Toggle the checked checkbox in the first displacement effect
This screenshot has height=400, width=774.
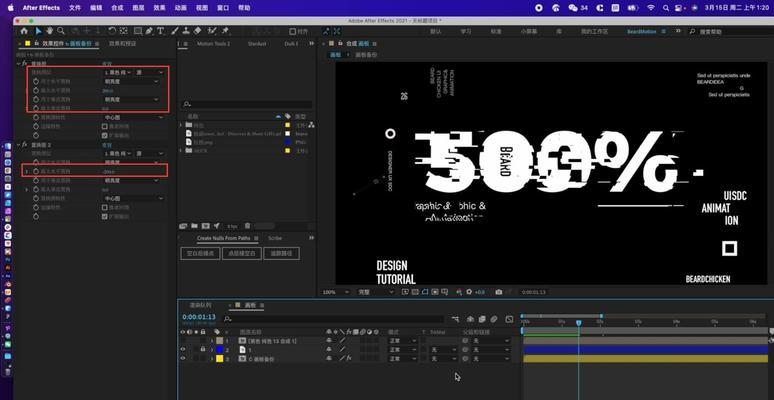pos(104,135)
